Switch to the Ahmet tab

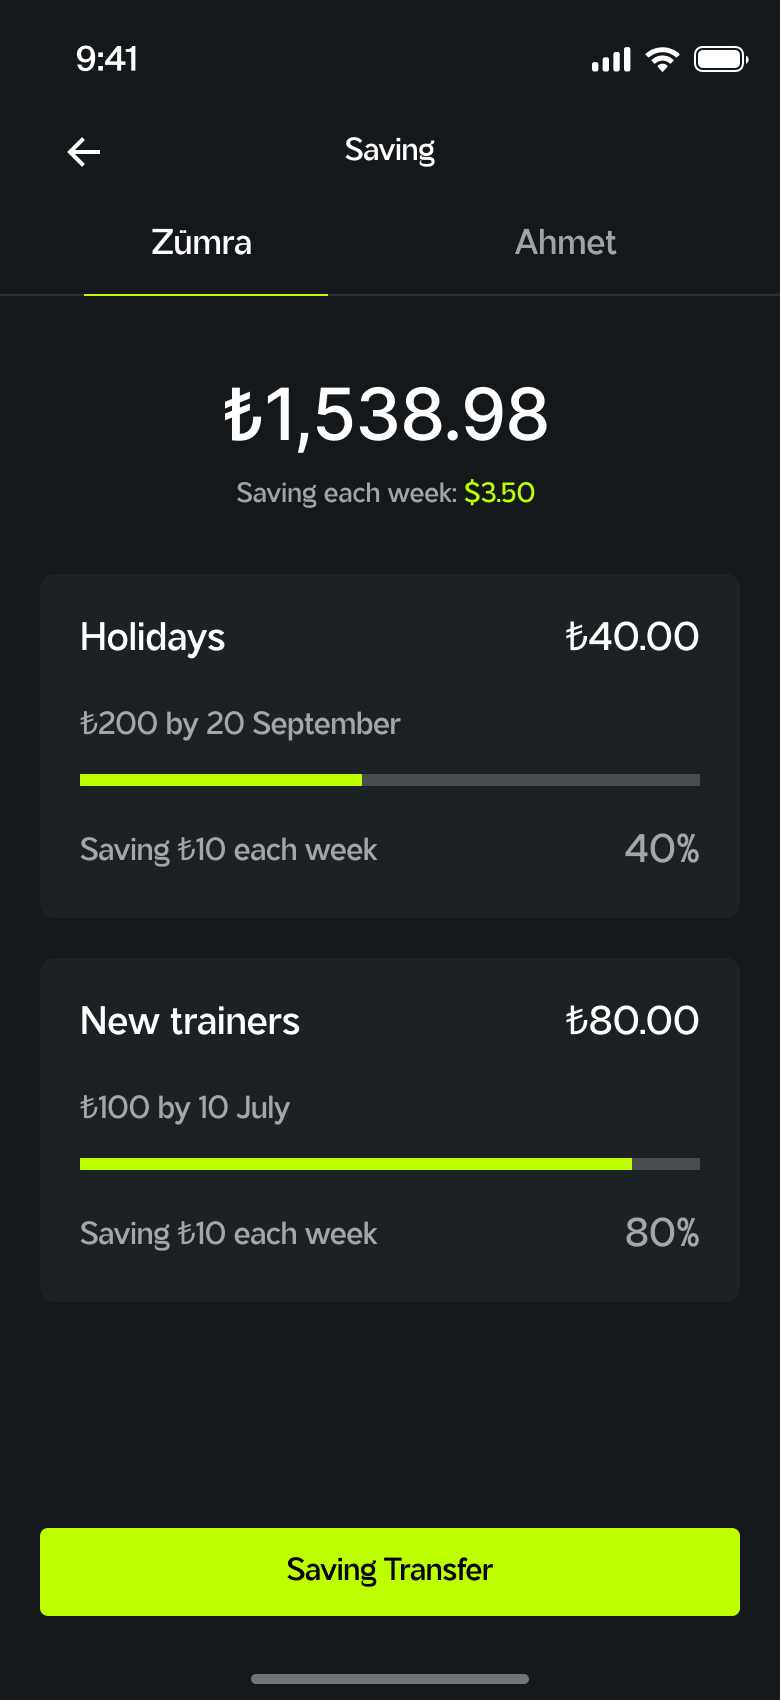pyautogui.click(x=566, y=242)
